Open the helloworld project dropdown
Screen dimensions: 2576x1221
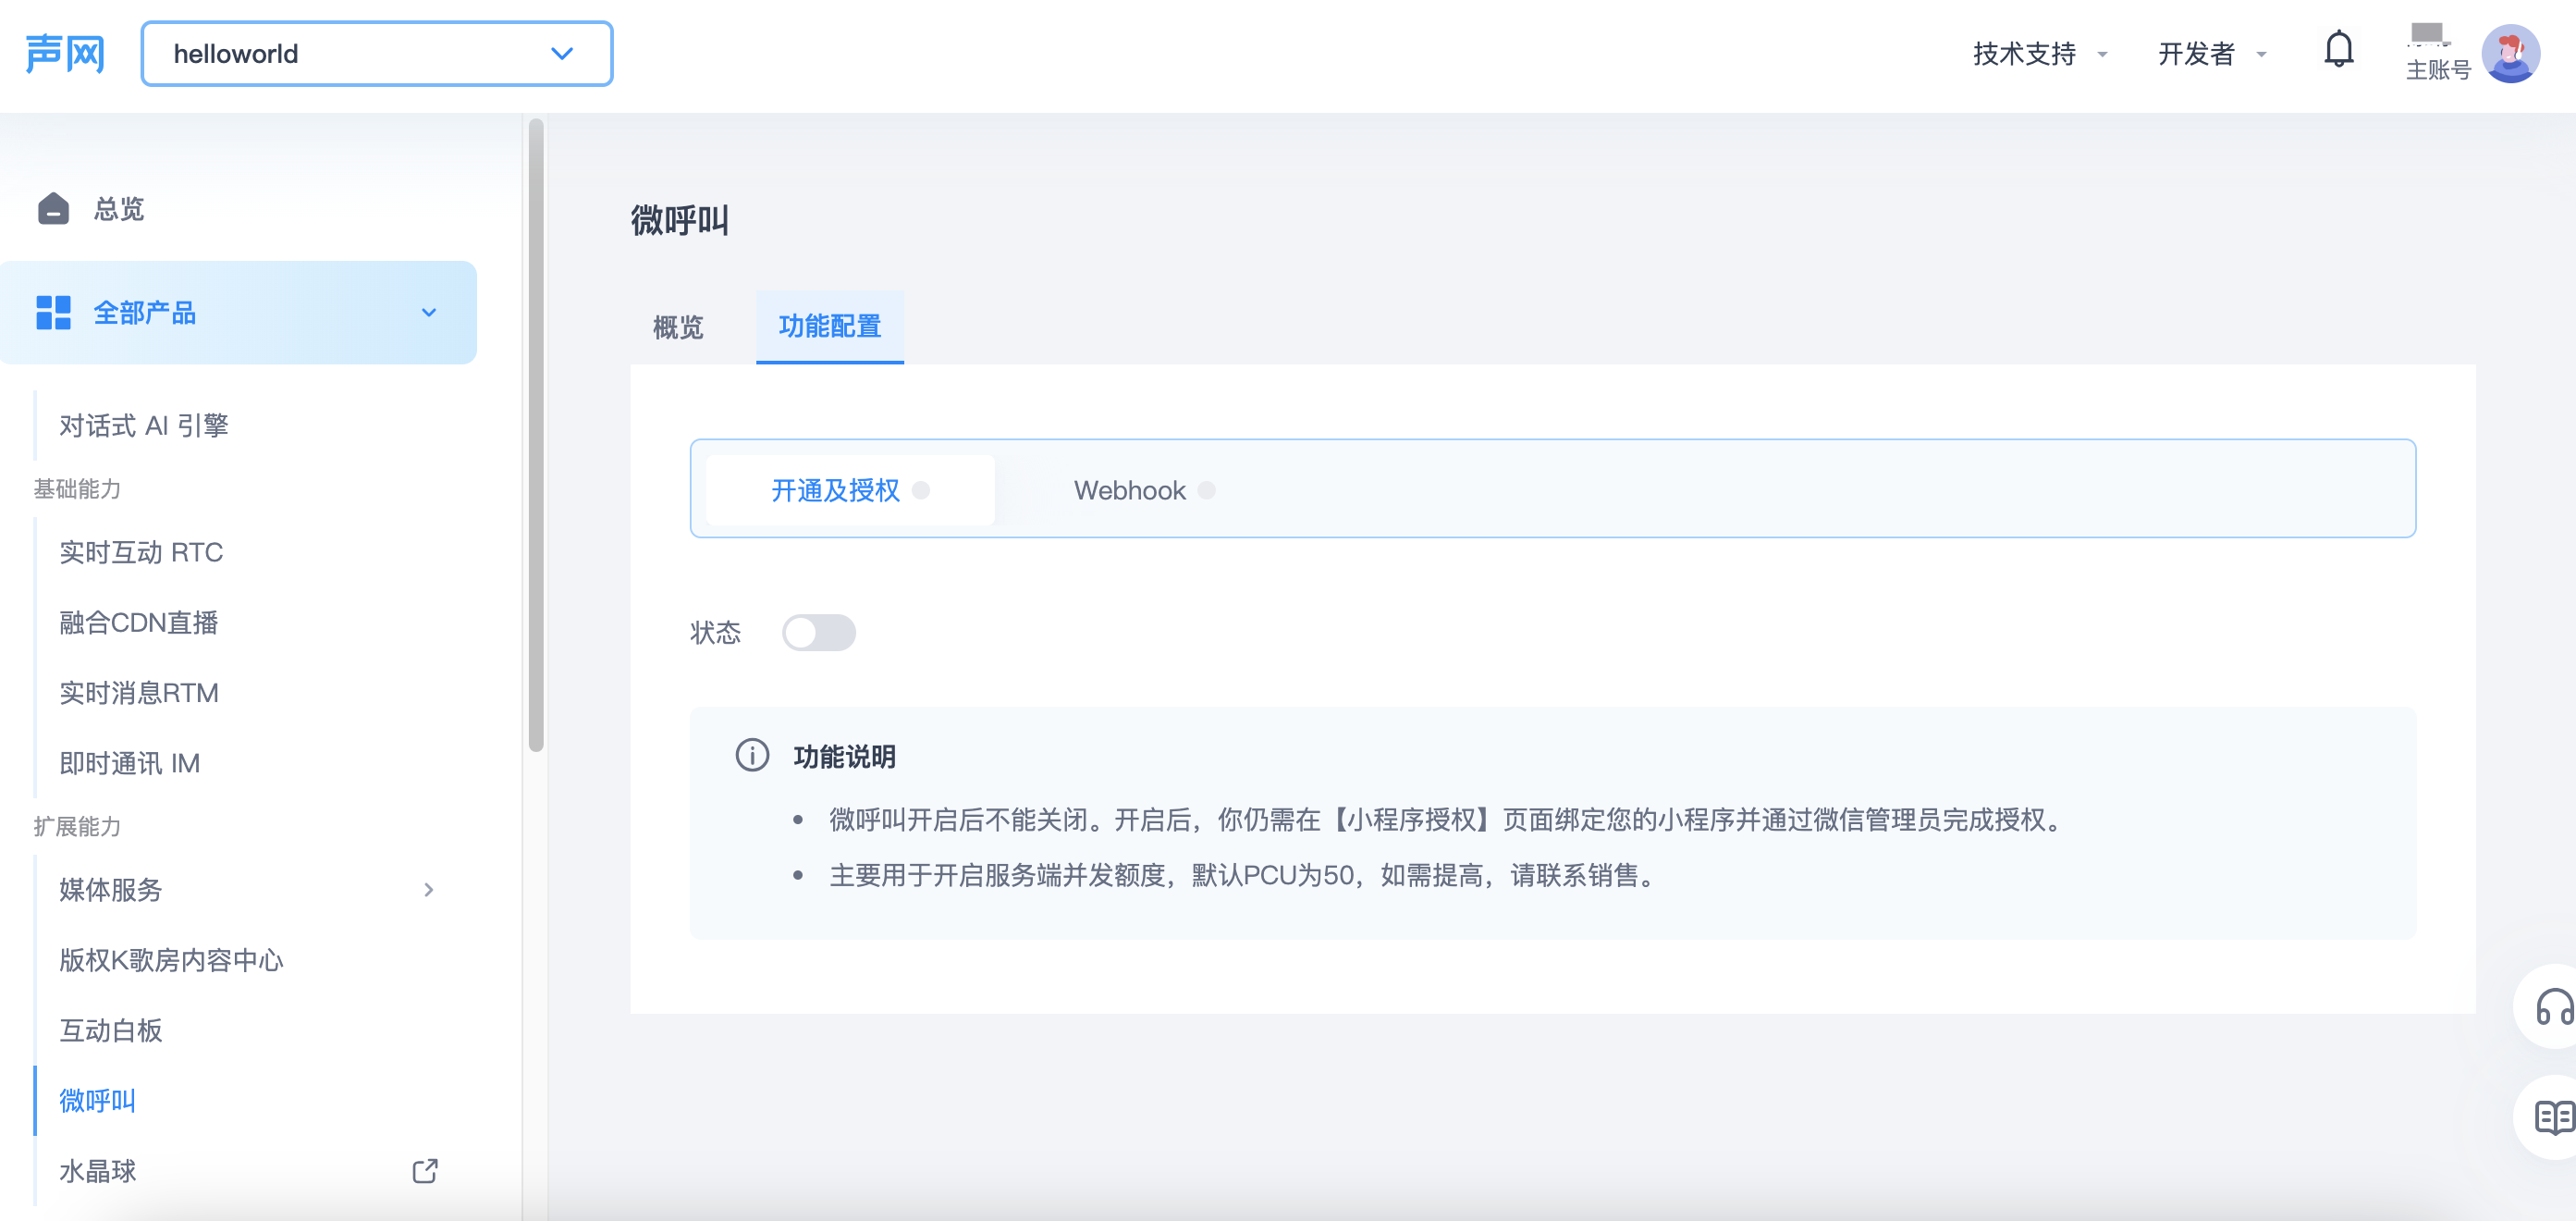561,53
